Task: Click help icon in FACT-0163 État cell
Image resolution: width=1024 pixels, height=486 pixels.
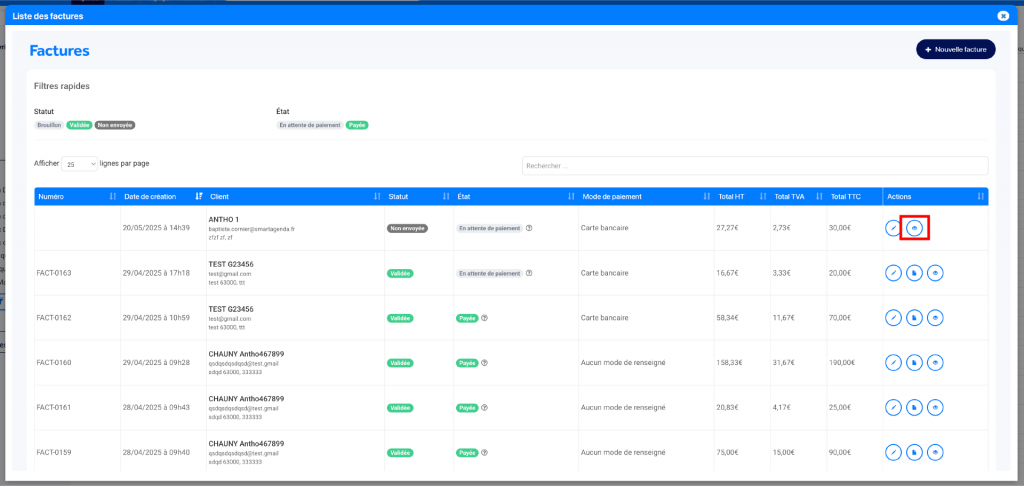Action: tap(529, 273)
